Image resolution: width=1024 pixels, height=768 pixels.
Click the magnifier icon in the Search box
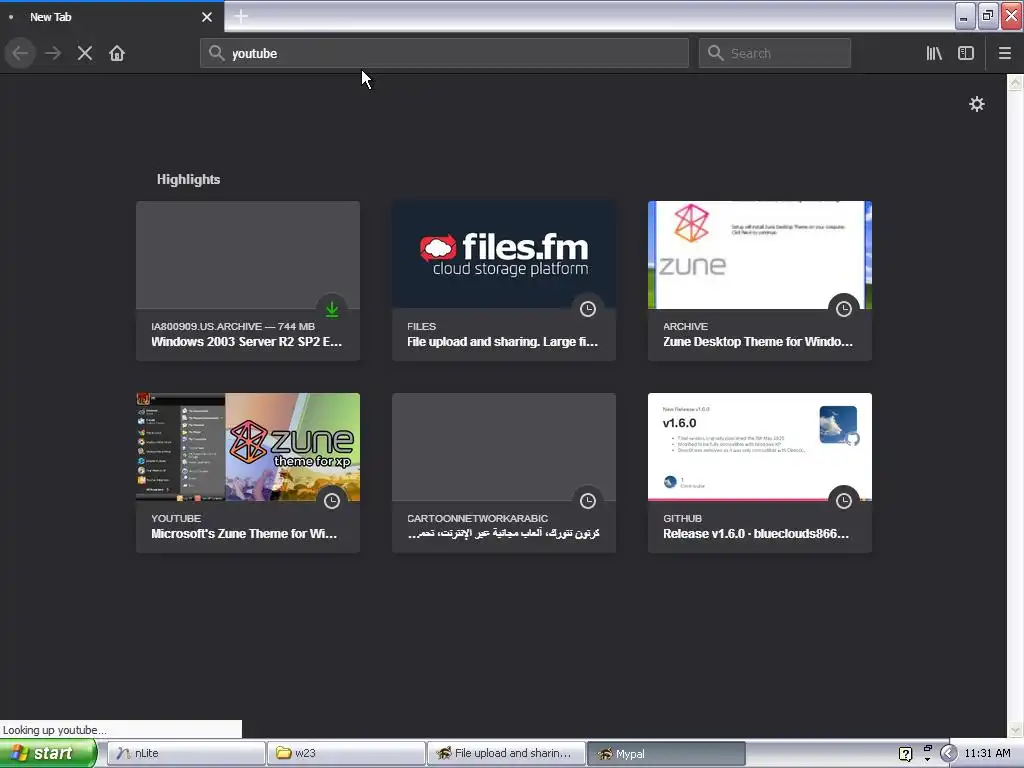pos(716,54)
